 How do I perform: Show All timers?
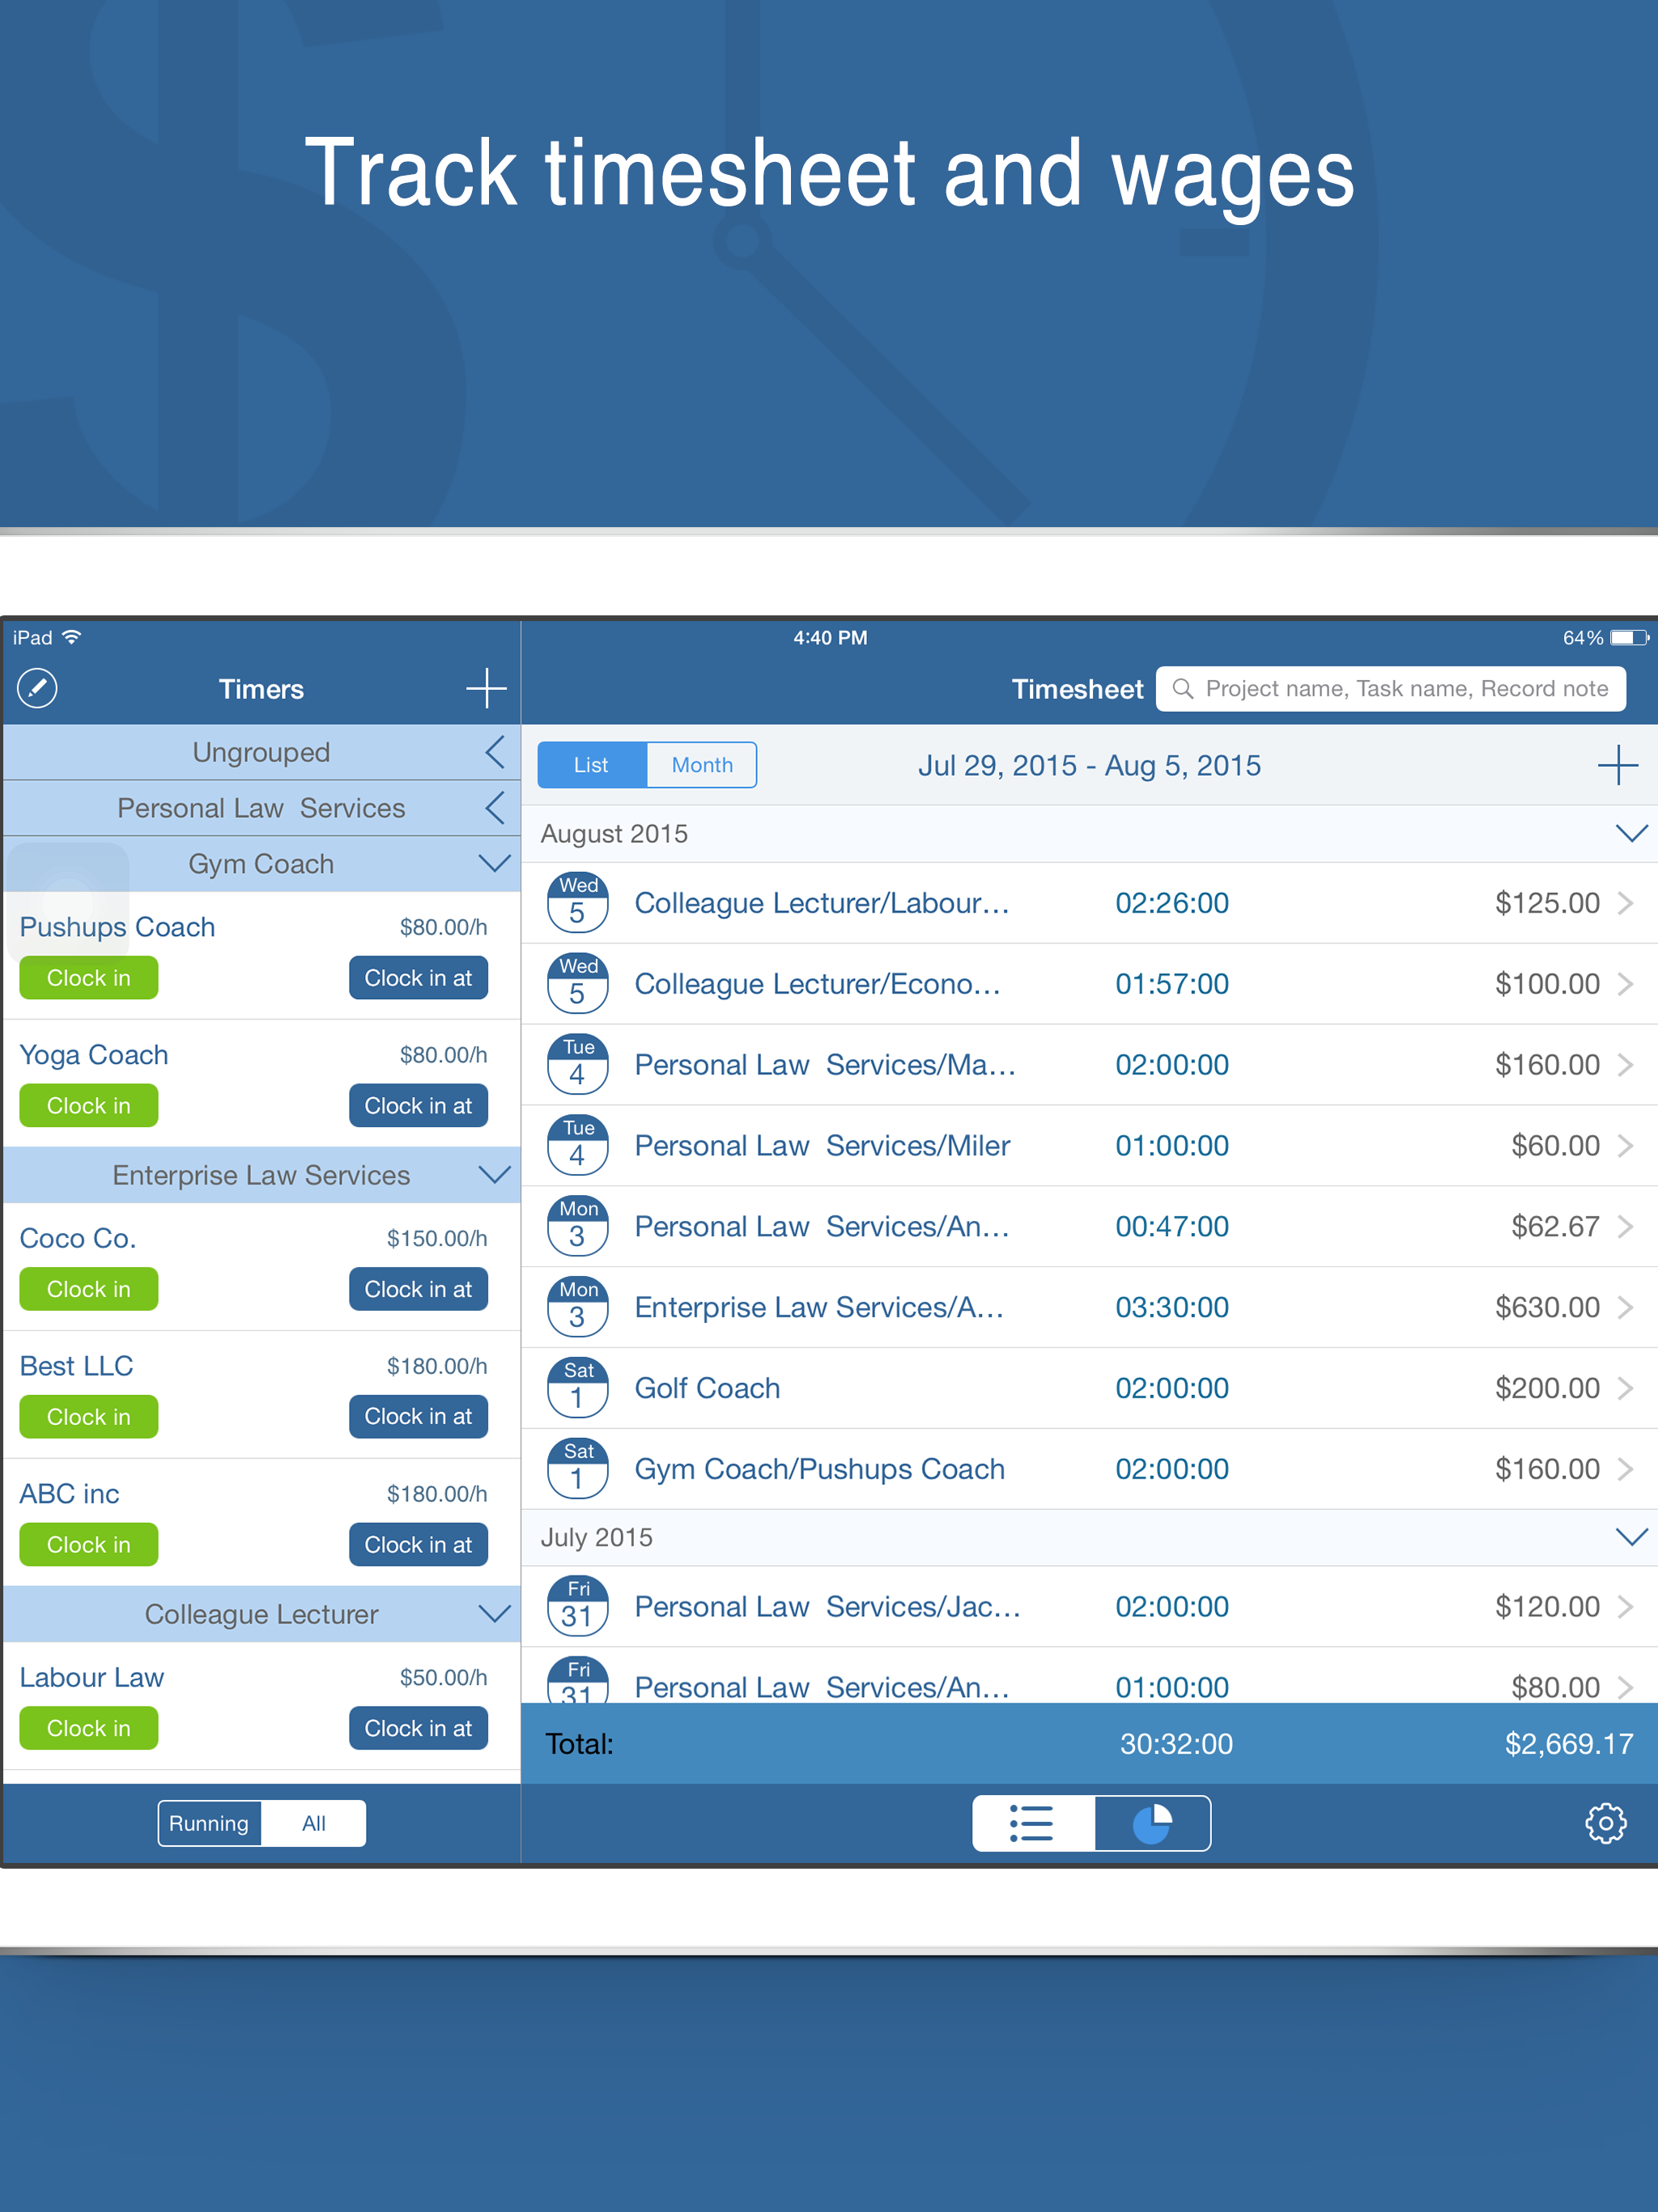pos(314,1823)
